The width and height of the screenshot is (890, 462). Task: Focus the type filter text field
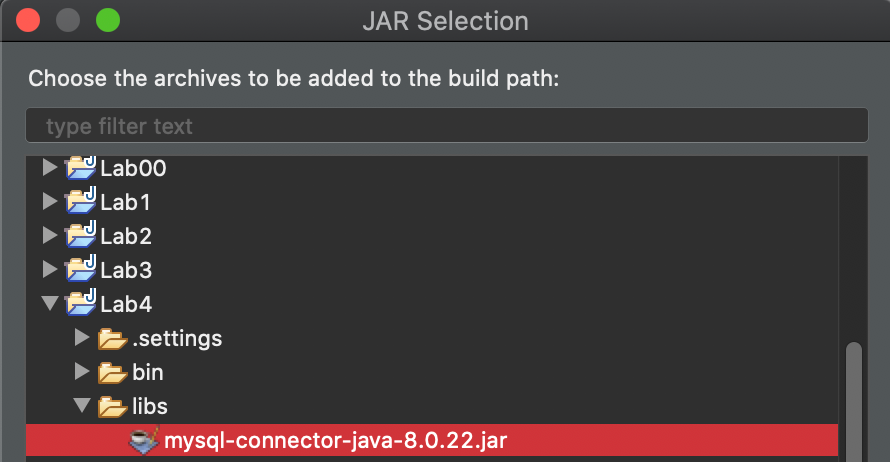(446, 127)
